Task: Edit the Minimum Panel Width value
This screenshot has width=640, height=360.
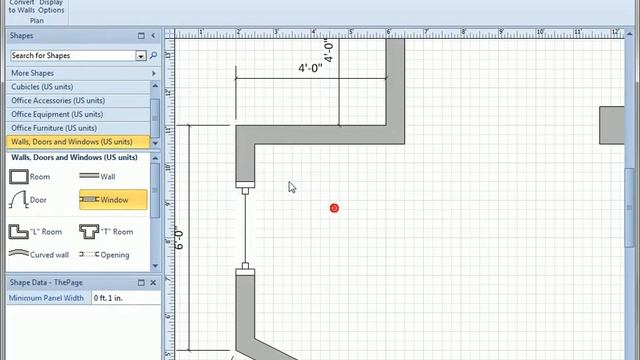Action: point(126,298)
